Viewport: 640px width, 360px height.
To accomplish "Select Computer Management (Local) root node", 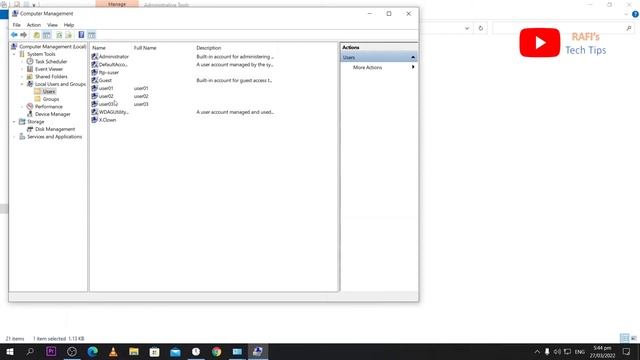I will pyautogui.click(x=52, y=47).
